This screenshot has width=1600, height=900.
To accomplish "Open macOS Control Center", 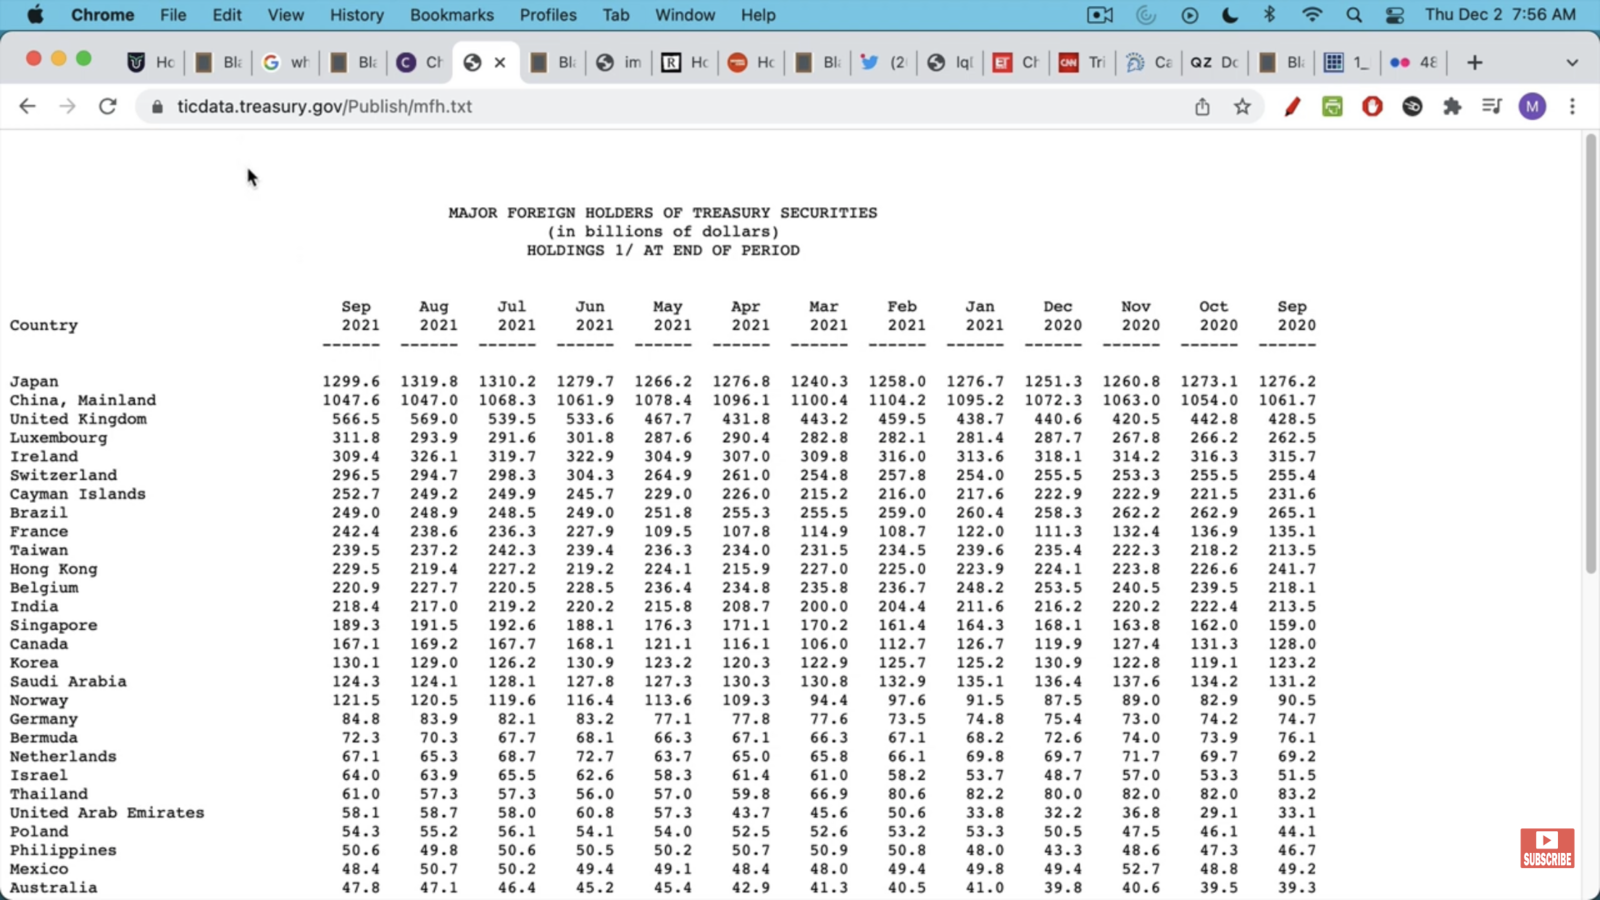I will [x=1394, y=15].
